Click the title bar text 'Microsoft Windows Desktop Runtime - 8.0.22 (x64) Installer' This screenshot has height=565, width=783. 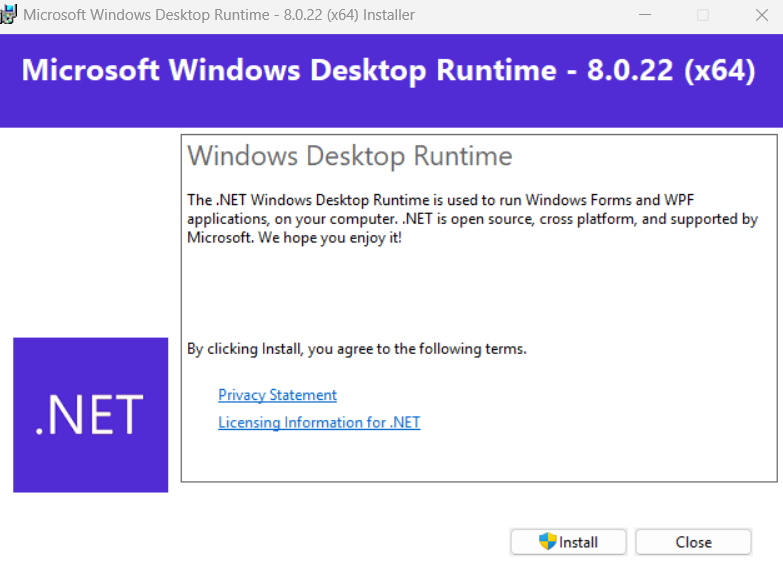(219, 15)
